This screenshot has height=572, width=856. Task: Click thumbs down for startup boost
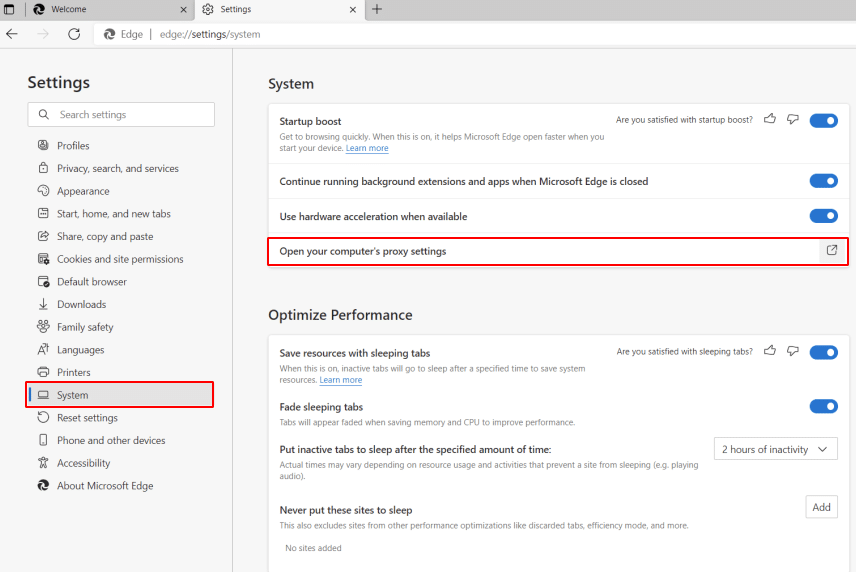[x=793, y=120]
